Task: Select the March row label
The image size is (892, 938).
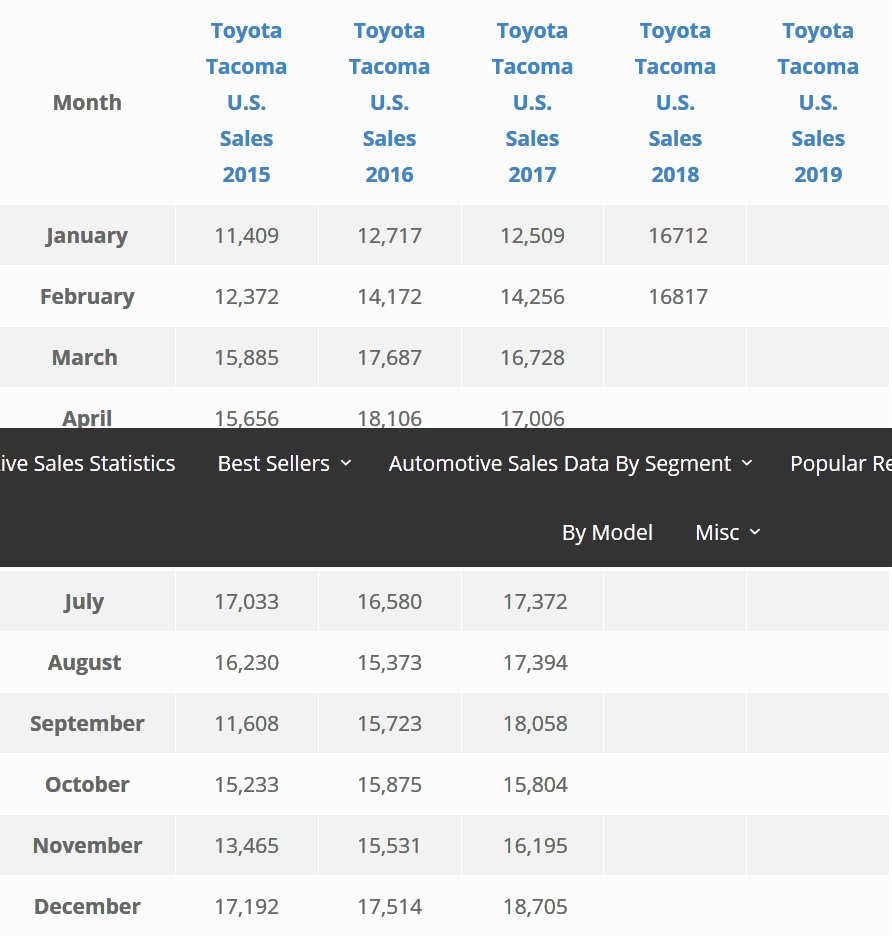Action: tap(85, 358)
